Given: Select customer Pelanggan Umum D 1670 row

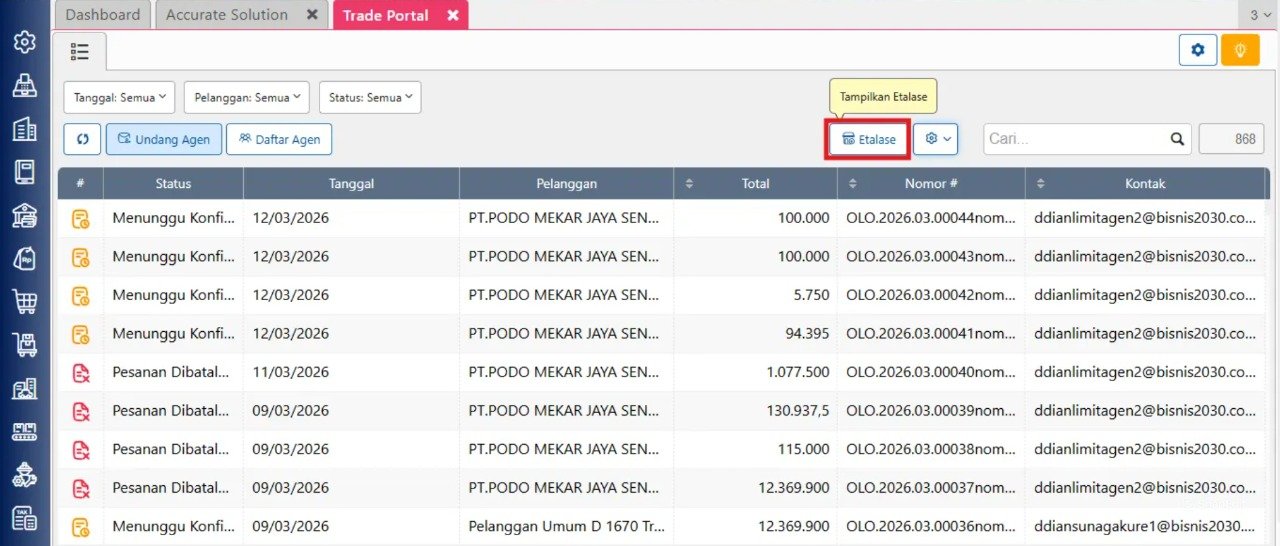Looking at the screenshot, I should (x=566, y=526).
